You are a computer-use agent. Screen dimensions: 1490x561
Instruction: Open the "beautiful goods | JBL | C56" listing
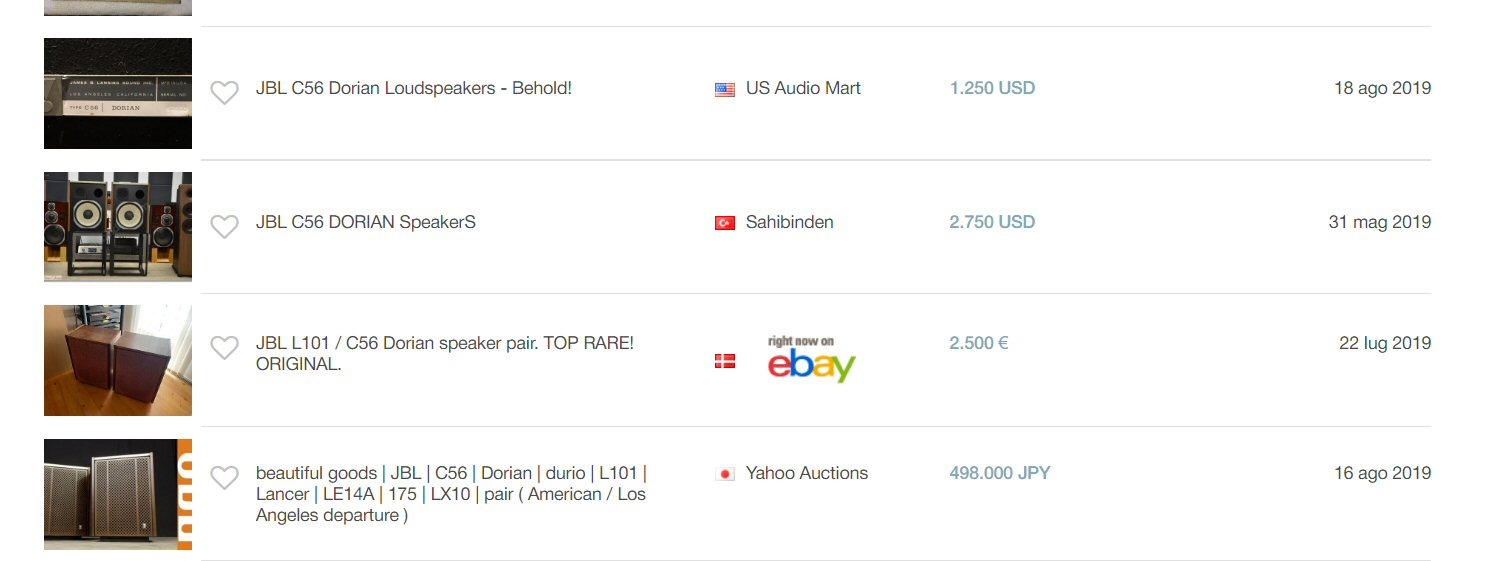point(450,494)
